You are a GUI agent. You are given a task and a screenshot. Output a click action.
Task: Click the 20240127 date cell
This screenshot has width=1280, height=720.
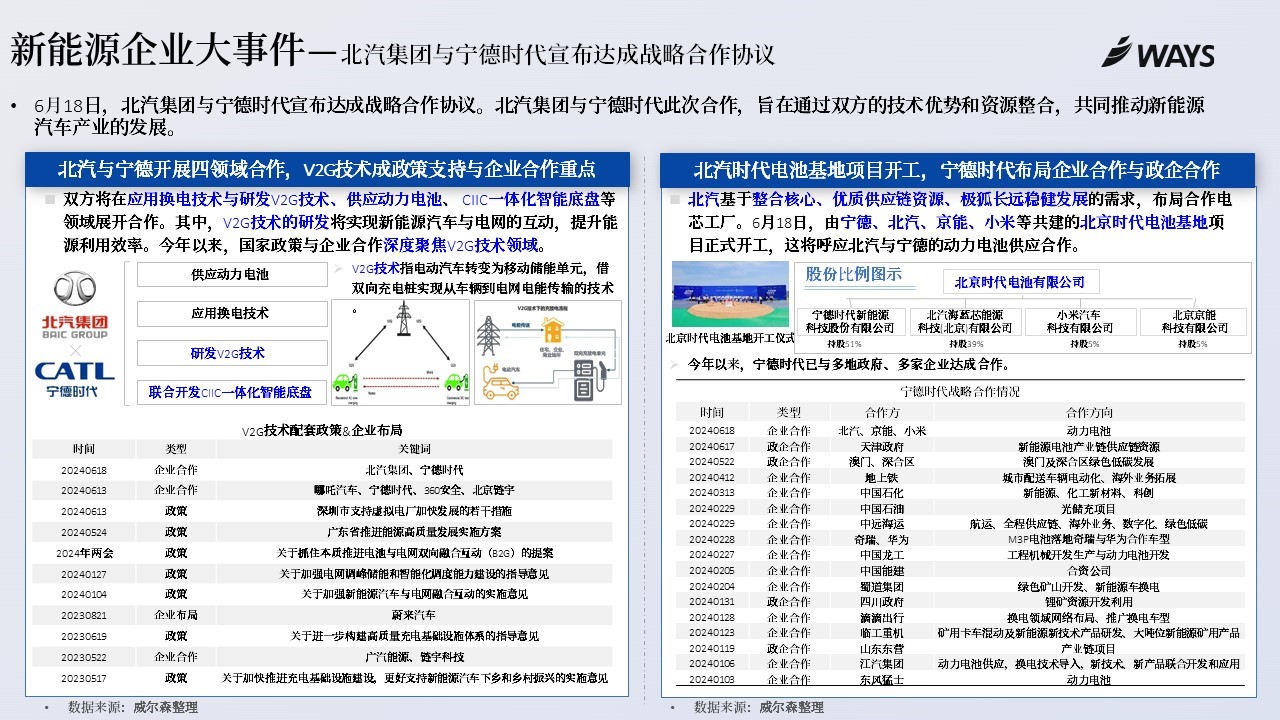[84, 573]
